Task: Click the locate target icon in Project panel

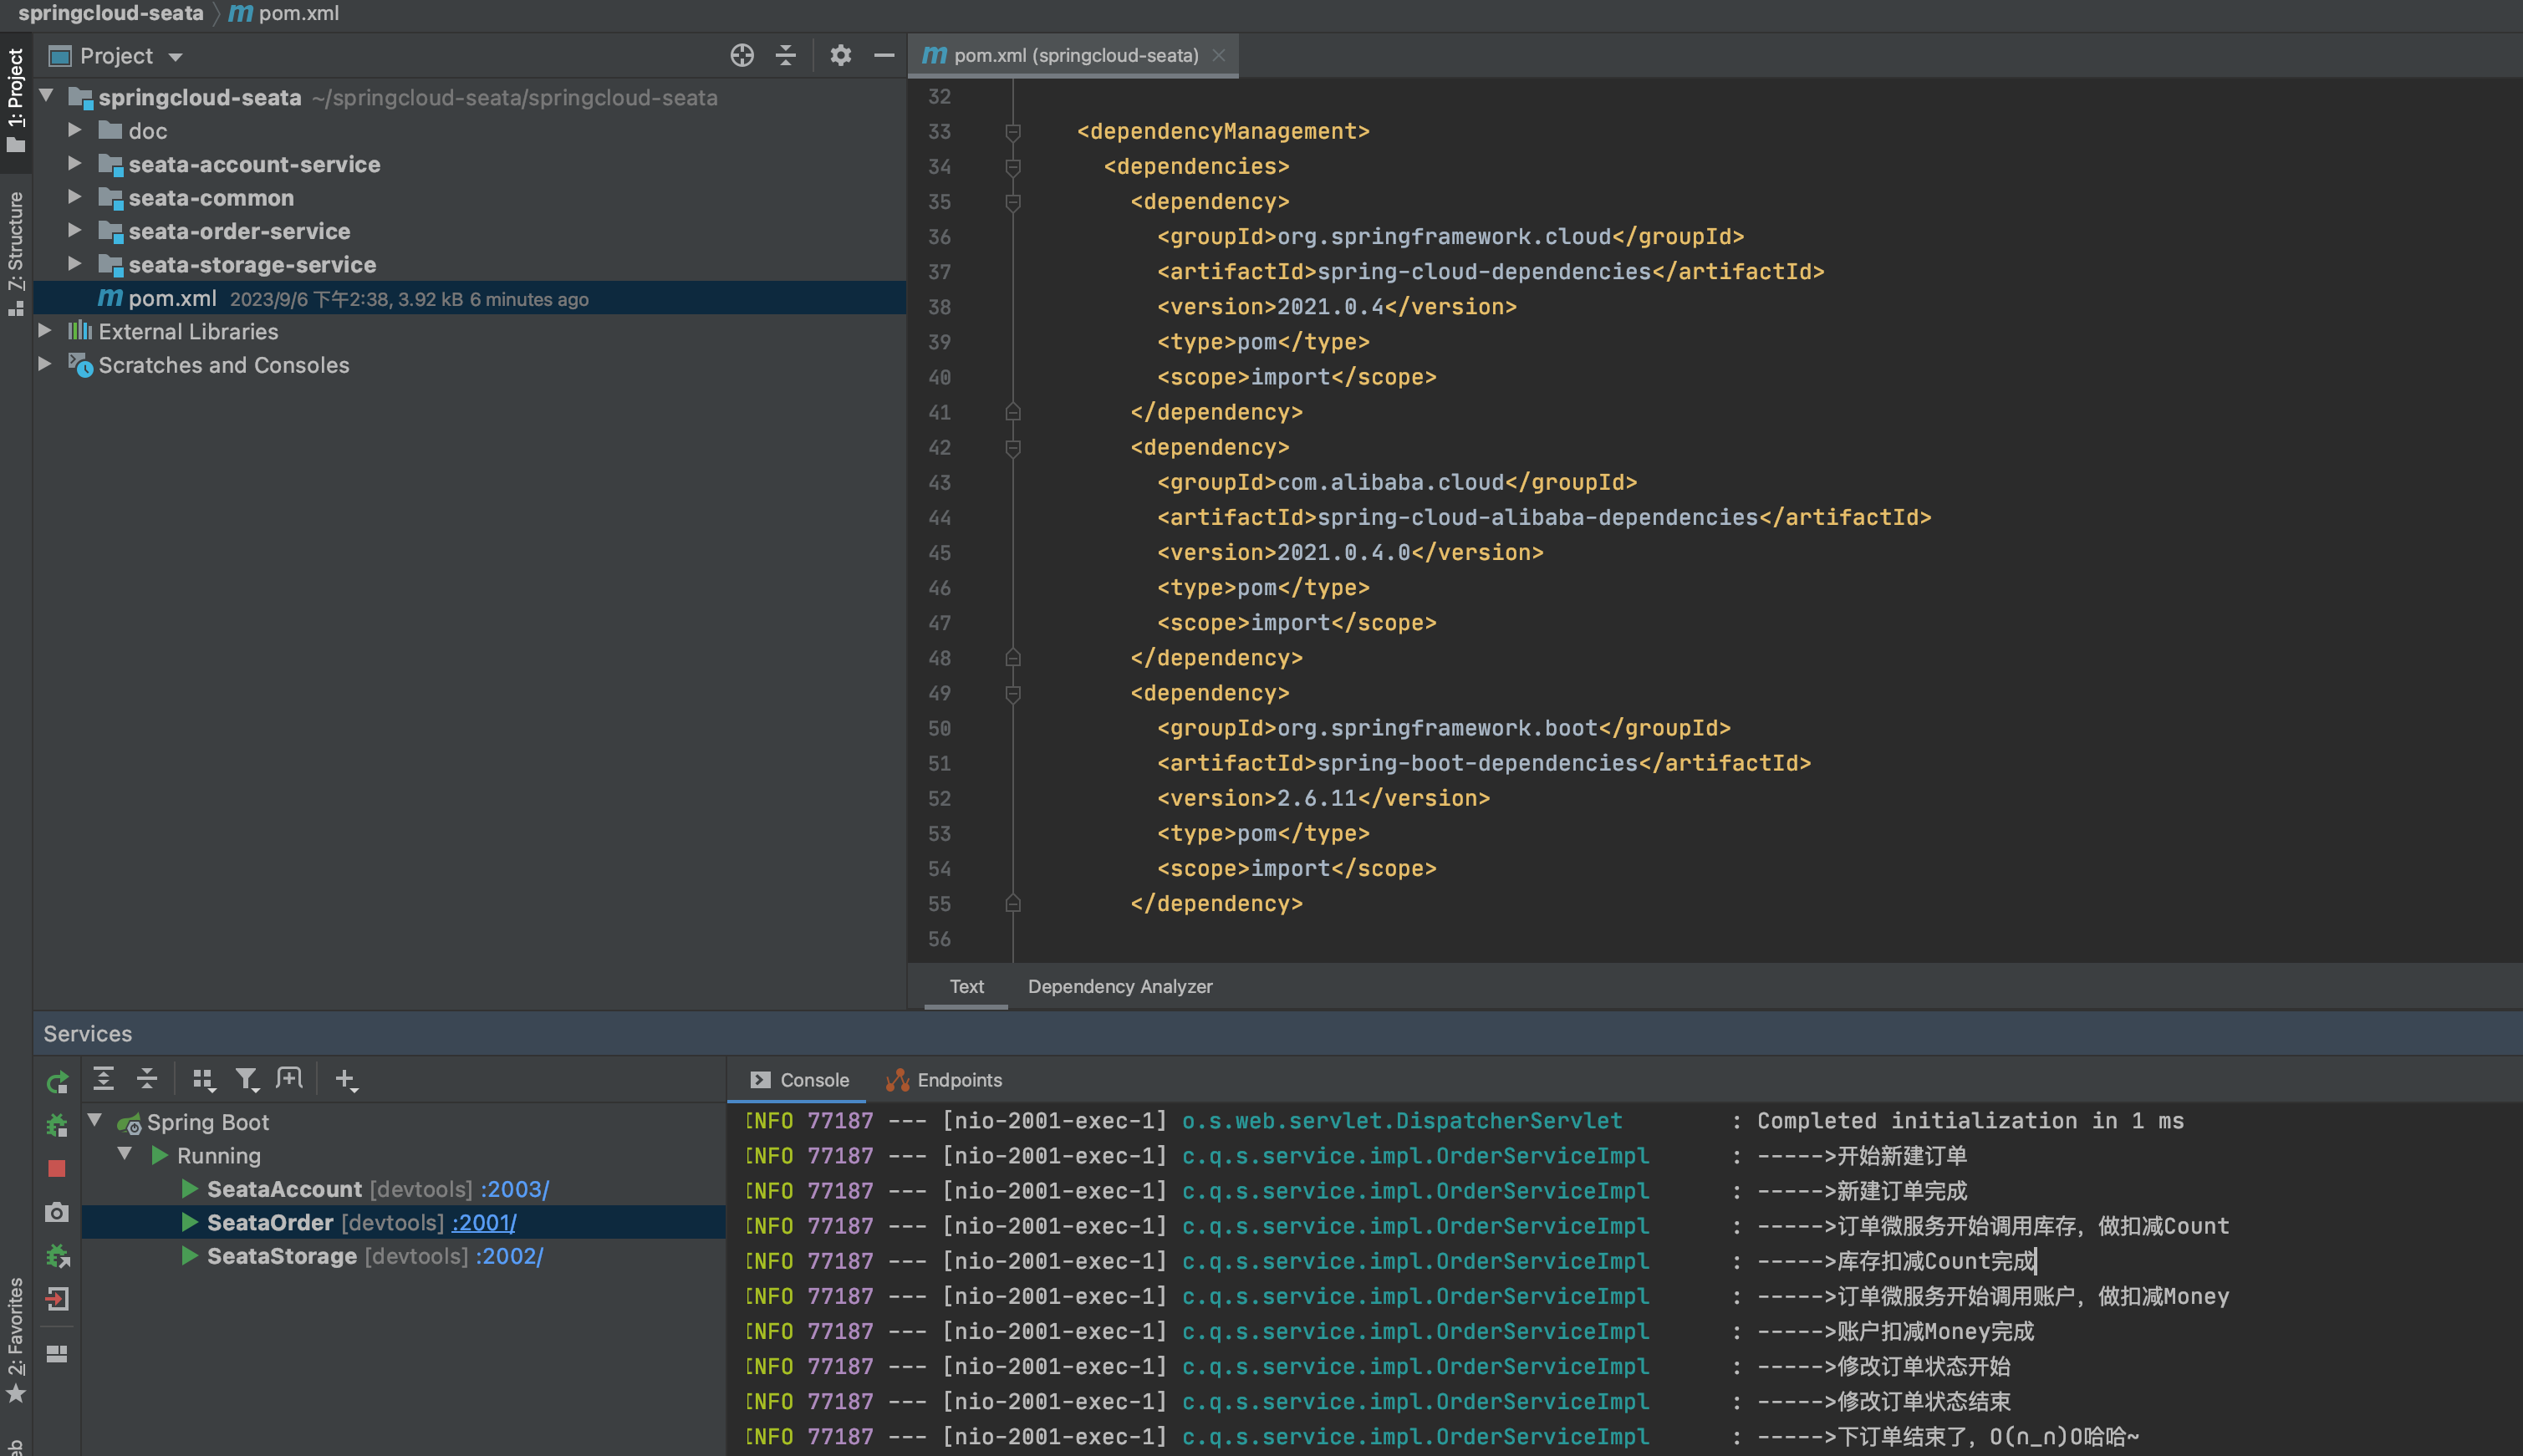Action: point(741,56)
